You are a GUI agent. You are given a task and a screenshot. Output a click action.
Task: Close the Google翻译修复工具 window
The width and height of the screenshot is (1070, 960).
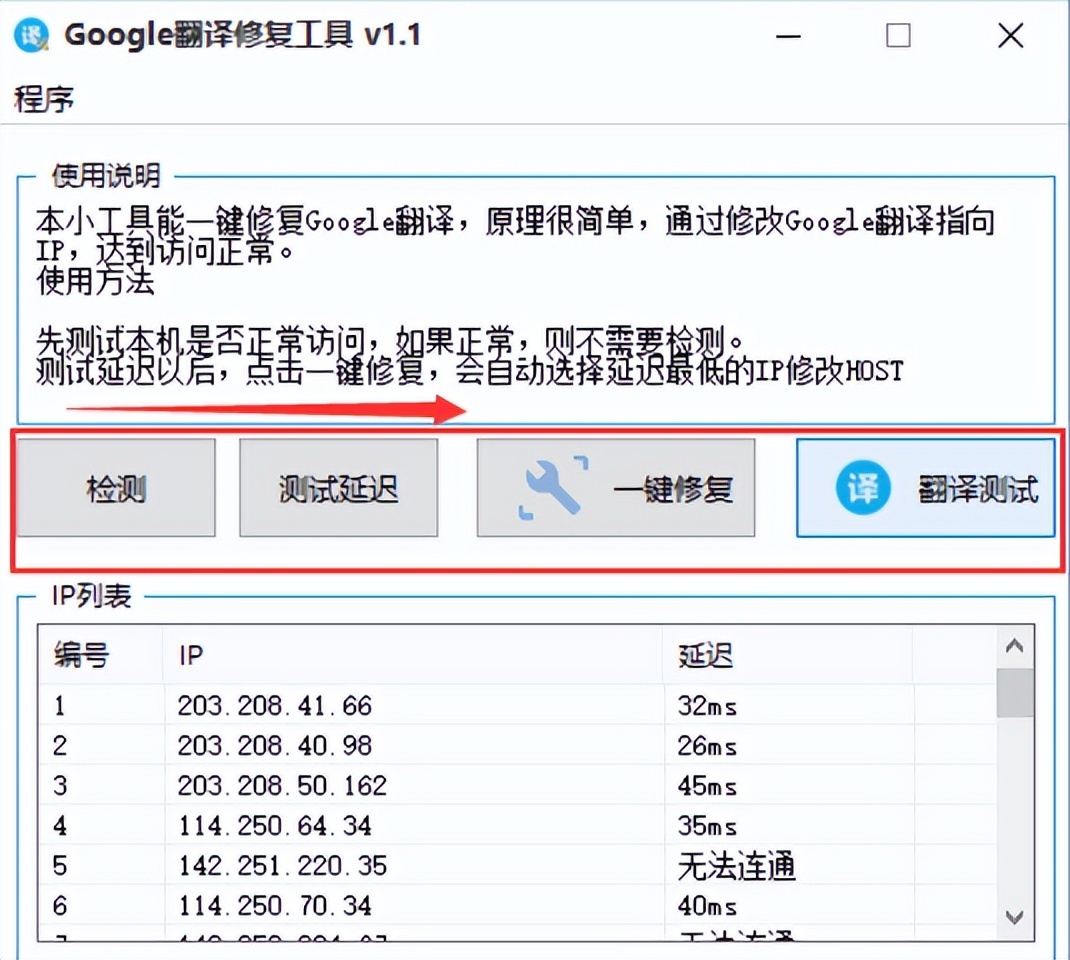1011,35
